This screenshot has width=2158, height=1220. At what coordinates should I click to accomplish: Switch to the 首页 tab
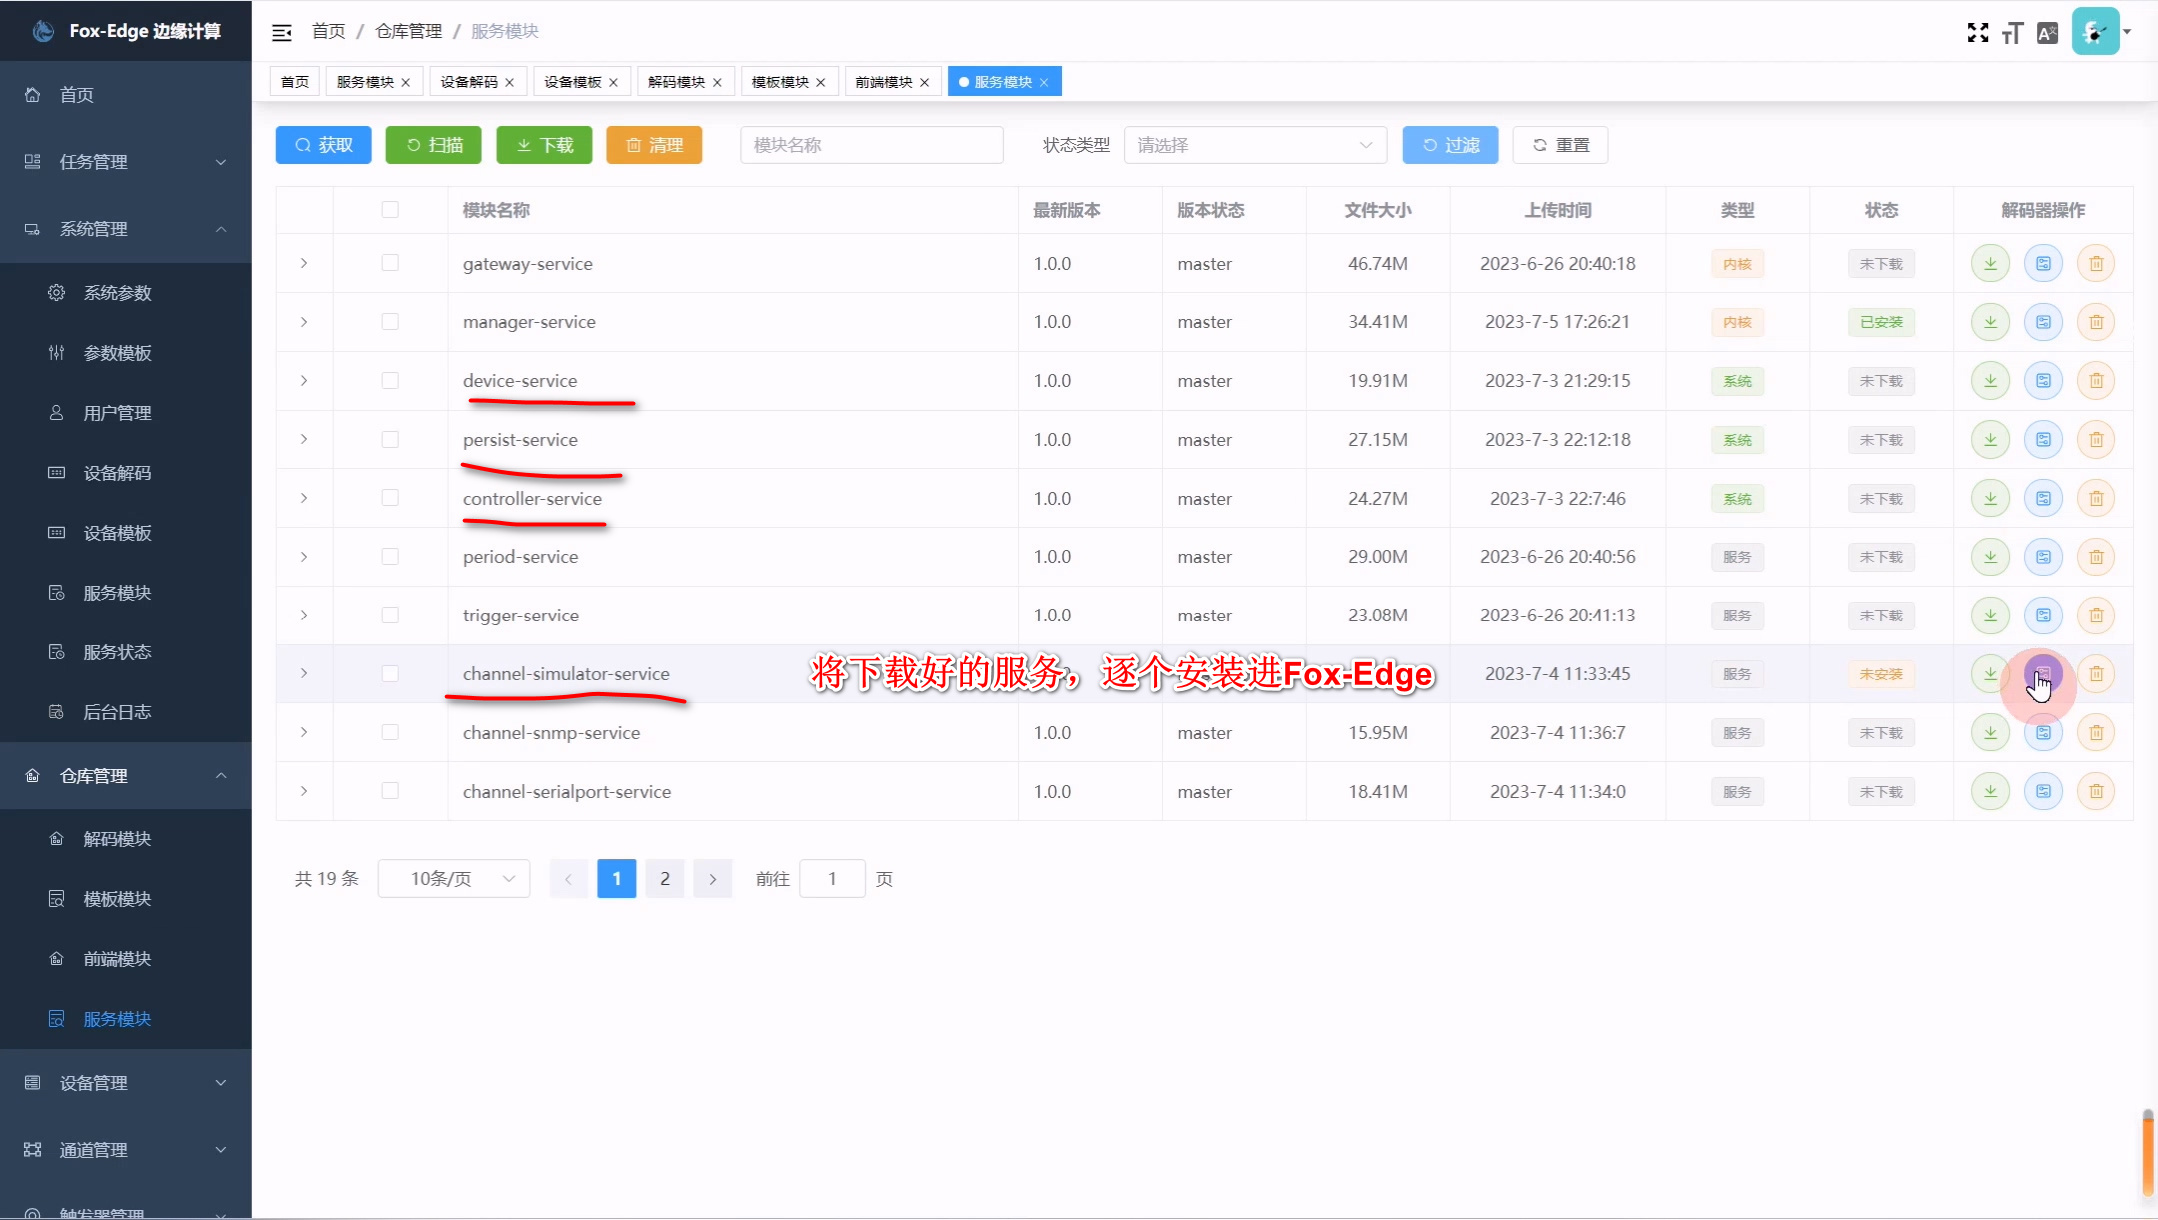(295, 82)
